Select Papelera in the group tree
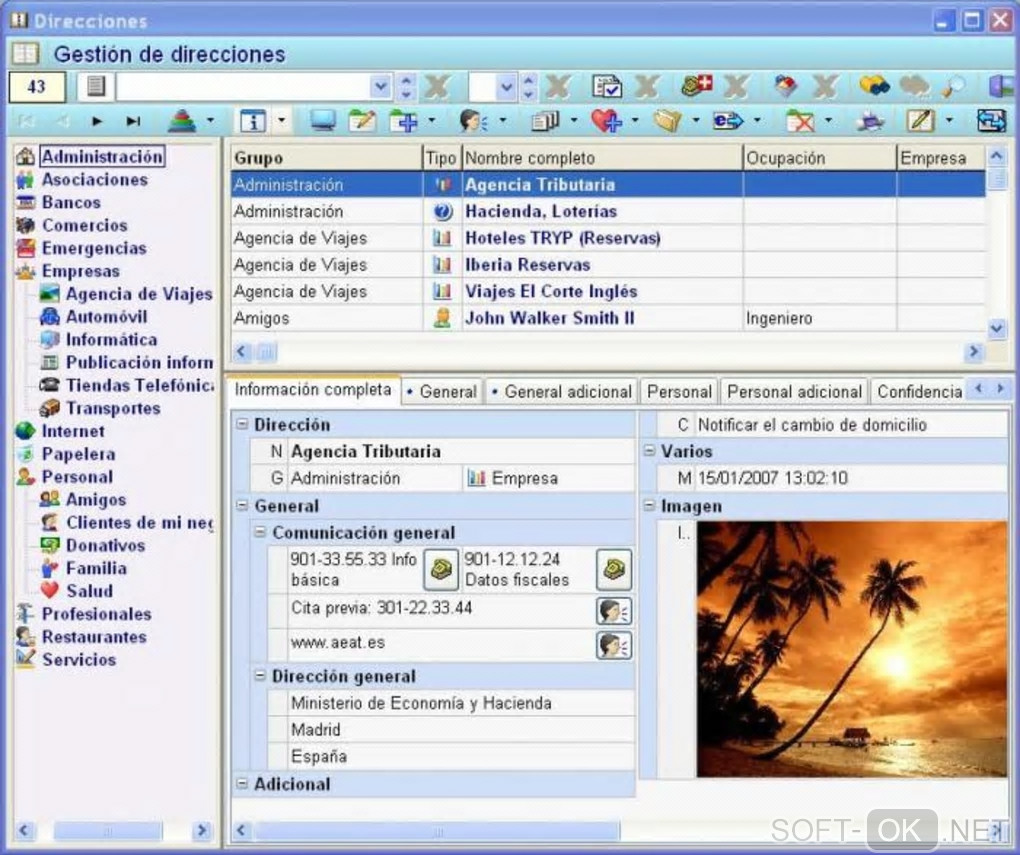The width and height of the screenshot is (1020, 855). click(78, 454)
